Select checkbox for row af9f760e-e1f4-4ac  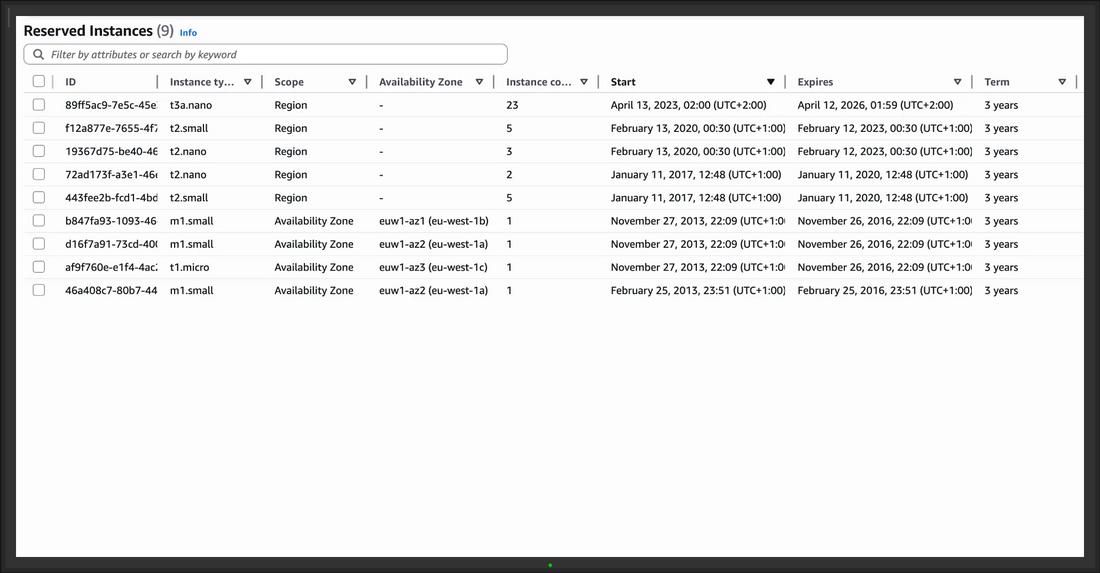coord(39,267)
